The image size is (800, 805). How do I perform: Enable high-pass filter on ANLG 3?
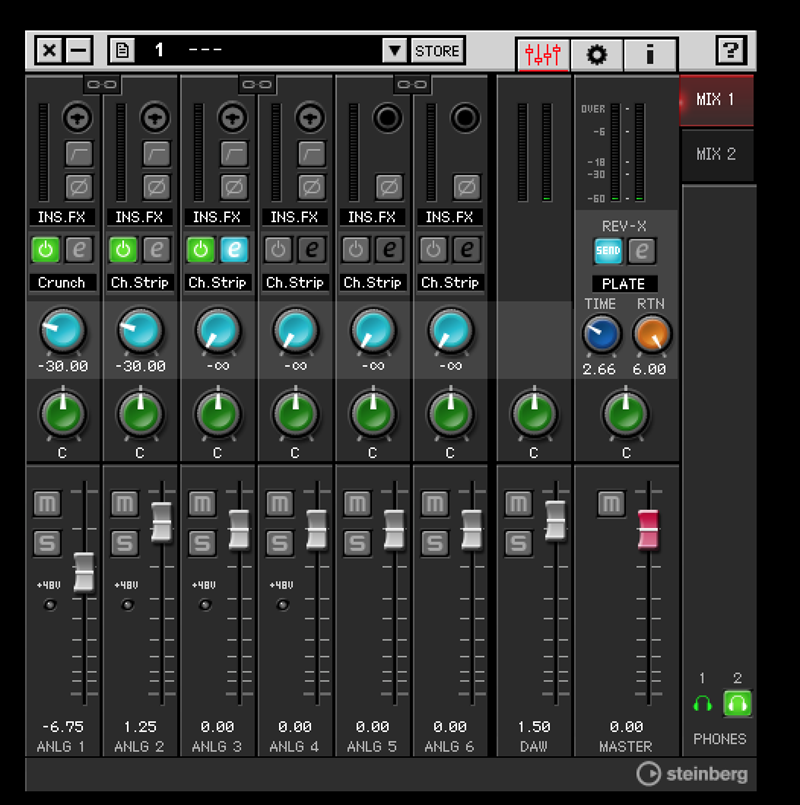tap(234, 153)
